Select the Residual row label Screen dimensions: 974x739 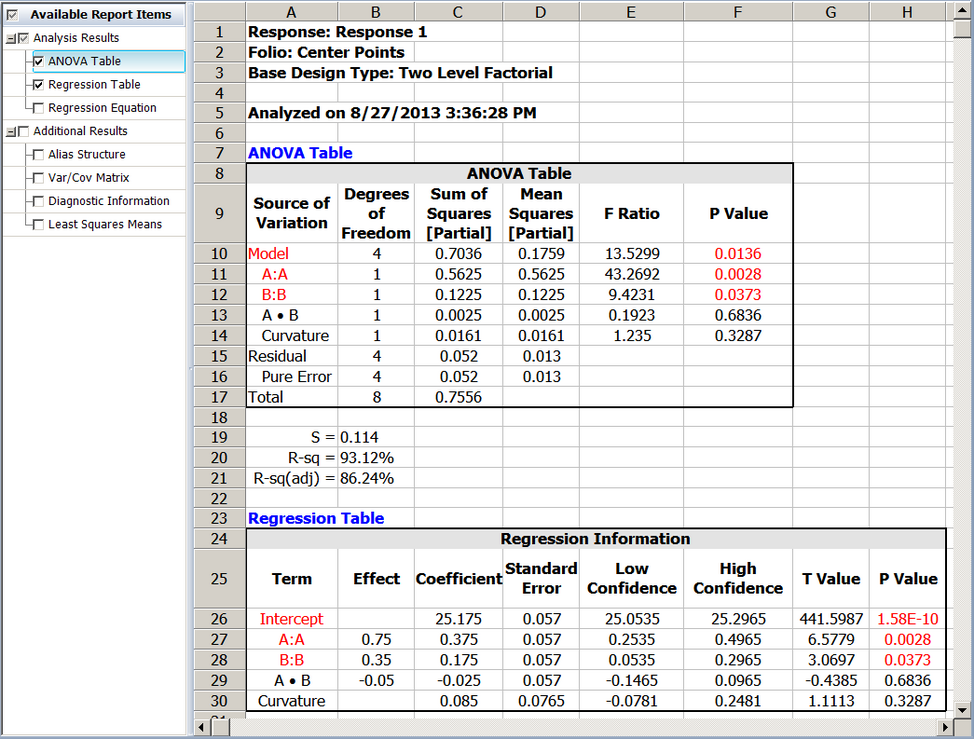tap(277, 356)
